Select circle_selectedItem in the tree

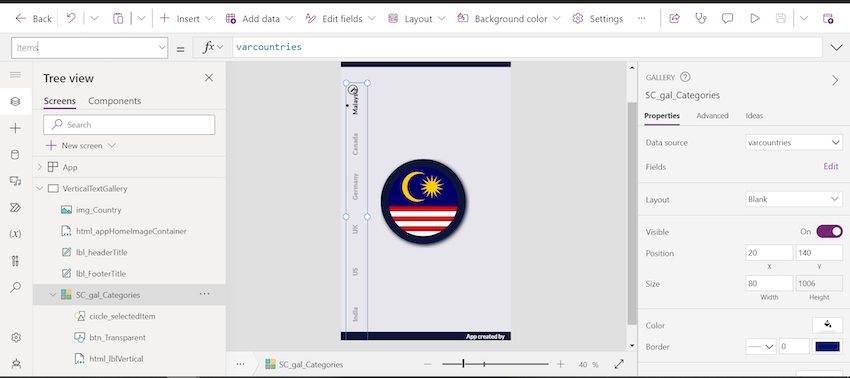(123, 316)
